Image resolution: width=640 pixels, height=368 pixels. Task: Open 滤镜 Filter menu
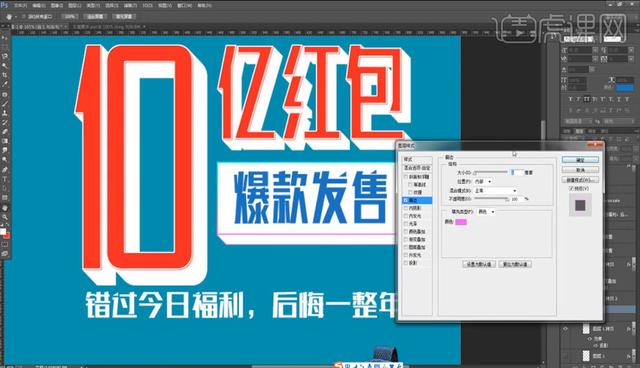pyautogui.click(x=130, y=6)
